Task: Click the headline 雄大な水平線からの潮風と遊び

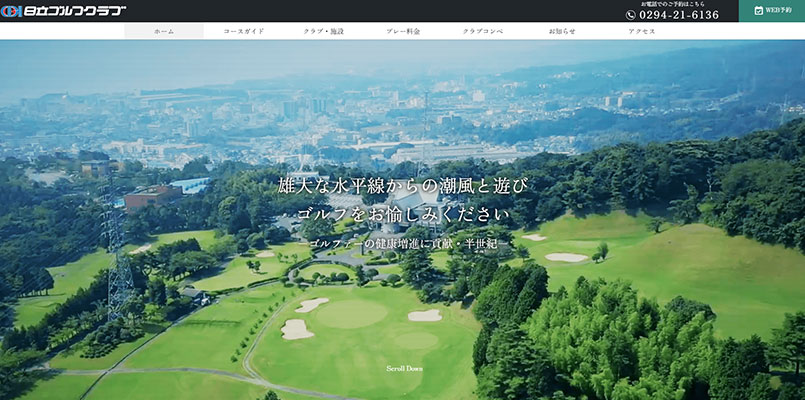Action: [x=402, y=185]
